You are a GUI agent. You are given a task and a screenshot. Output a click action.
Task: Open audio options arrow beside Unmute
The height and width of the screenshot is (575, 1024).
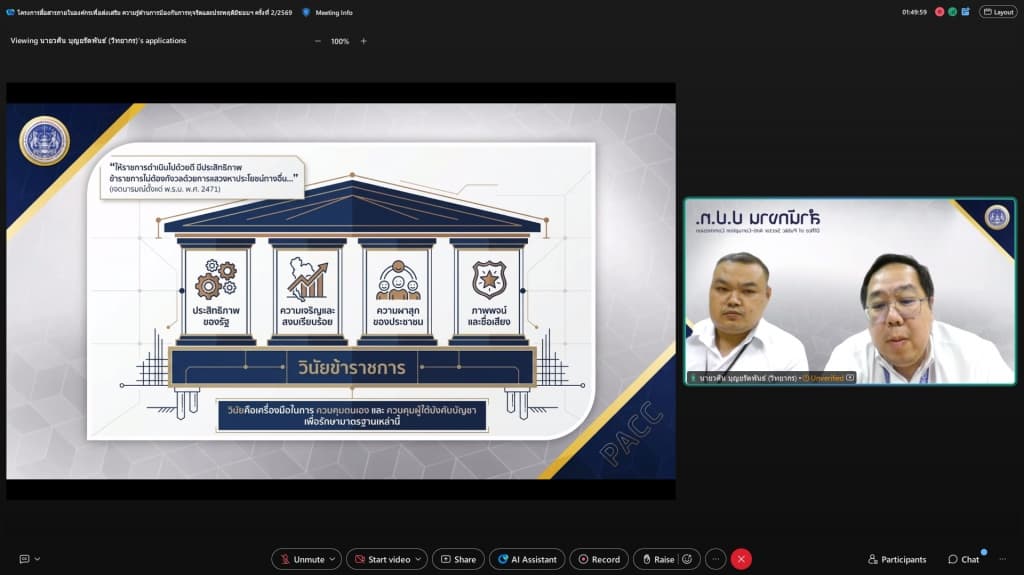point(332,559)
